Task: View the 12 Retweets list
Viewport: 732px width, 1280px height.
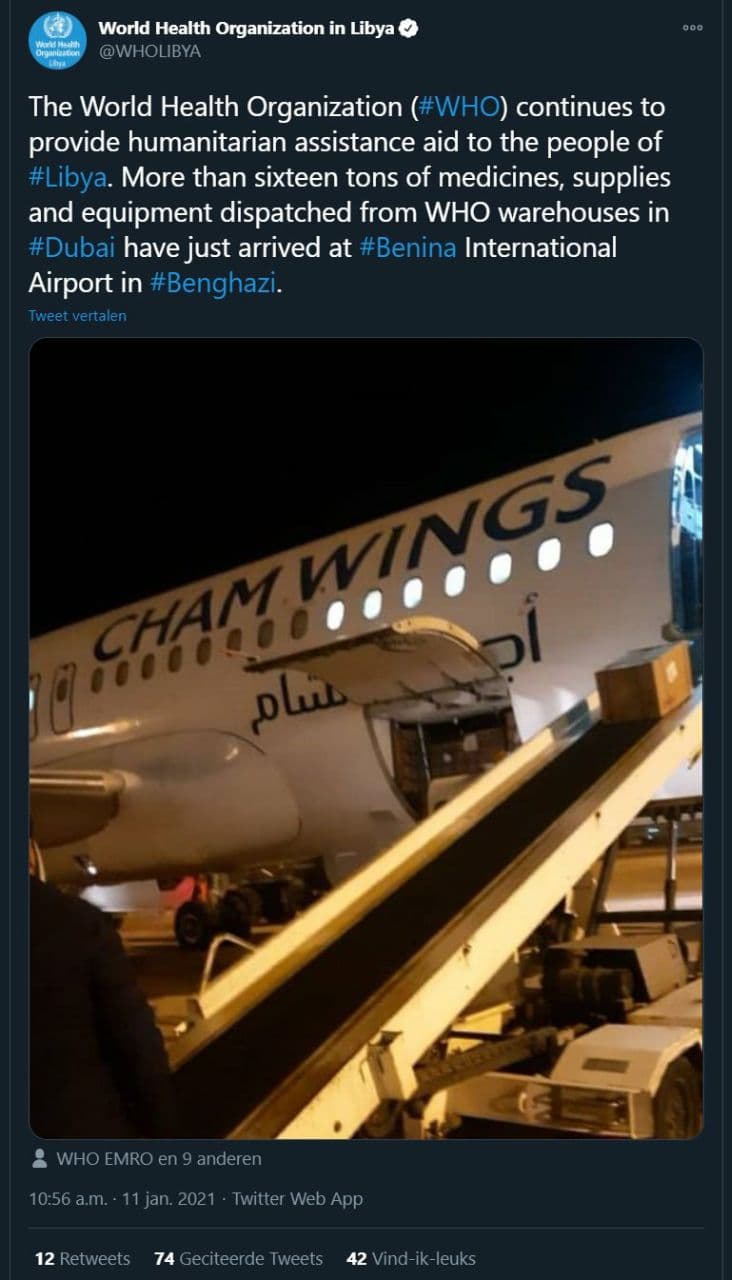Action: click(x=82, y=1258)
